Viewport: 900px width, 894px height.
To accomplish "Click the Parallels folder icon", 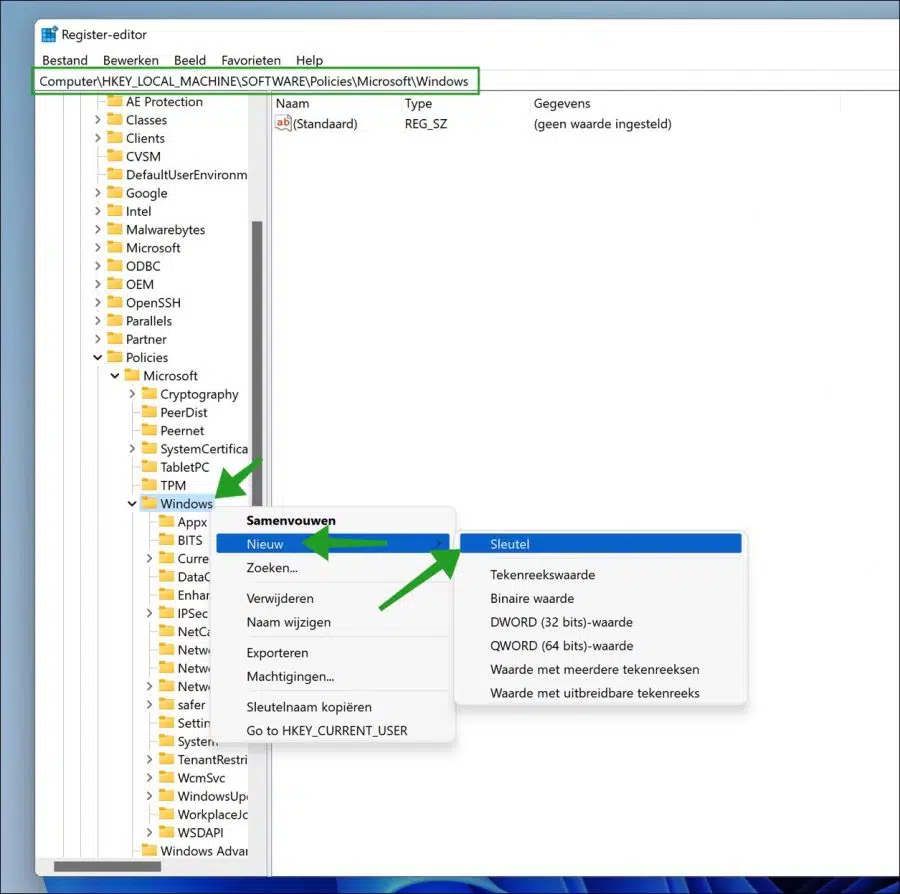I will [x=115, y=321].
